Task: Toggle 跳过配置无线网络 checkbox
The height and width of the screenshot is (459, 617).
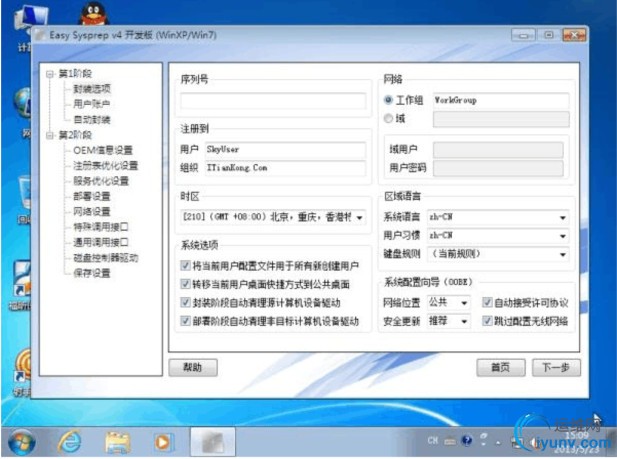Action: point(487,321)
